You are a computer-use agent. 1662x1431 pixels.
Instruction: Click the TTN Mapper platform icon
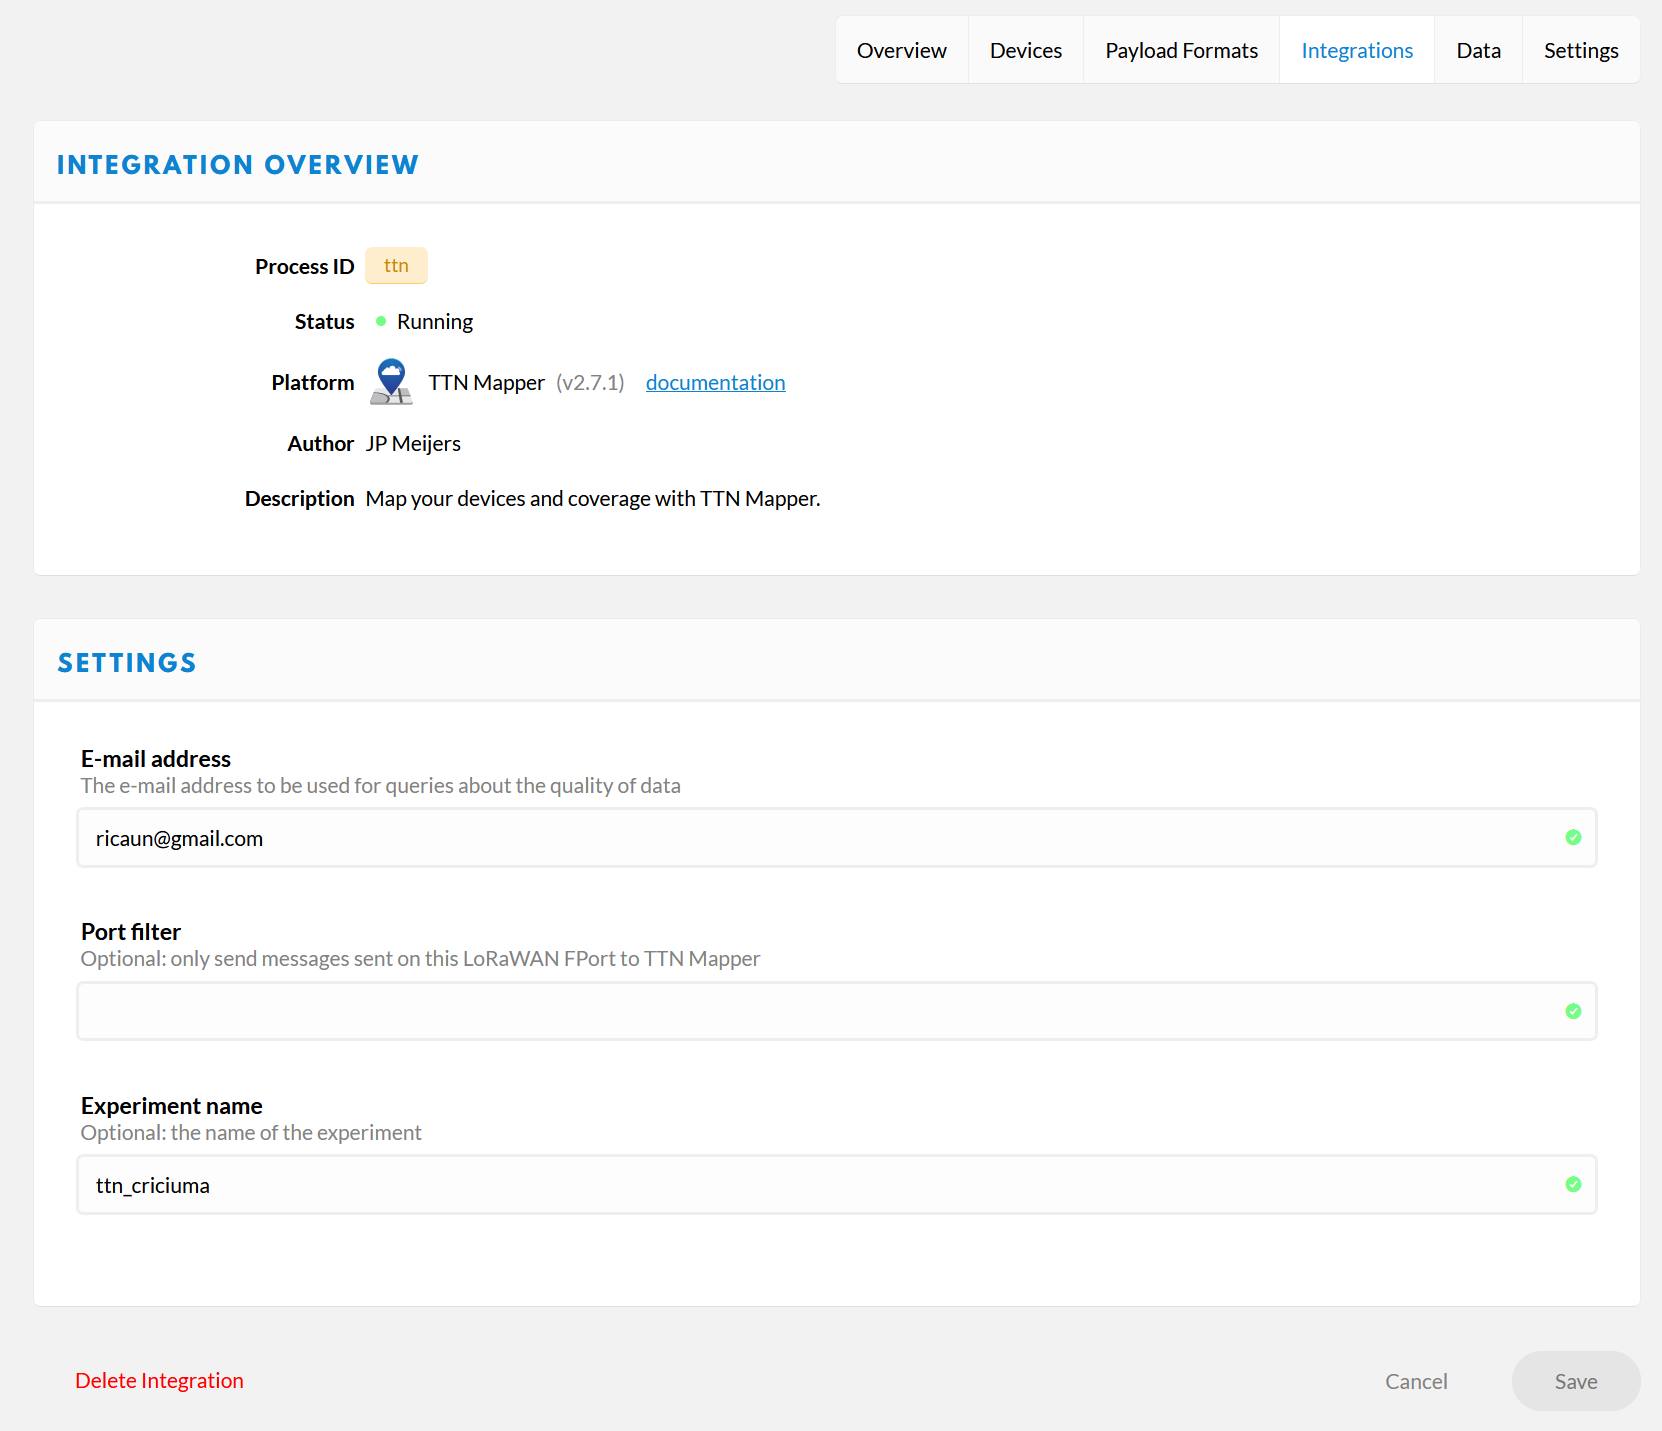pyautogui.click(x=391, y=382)
